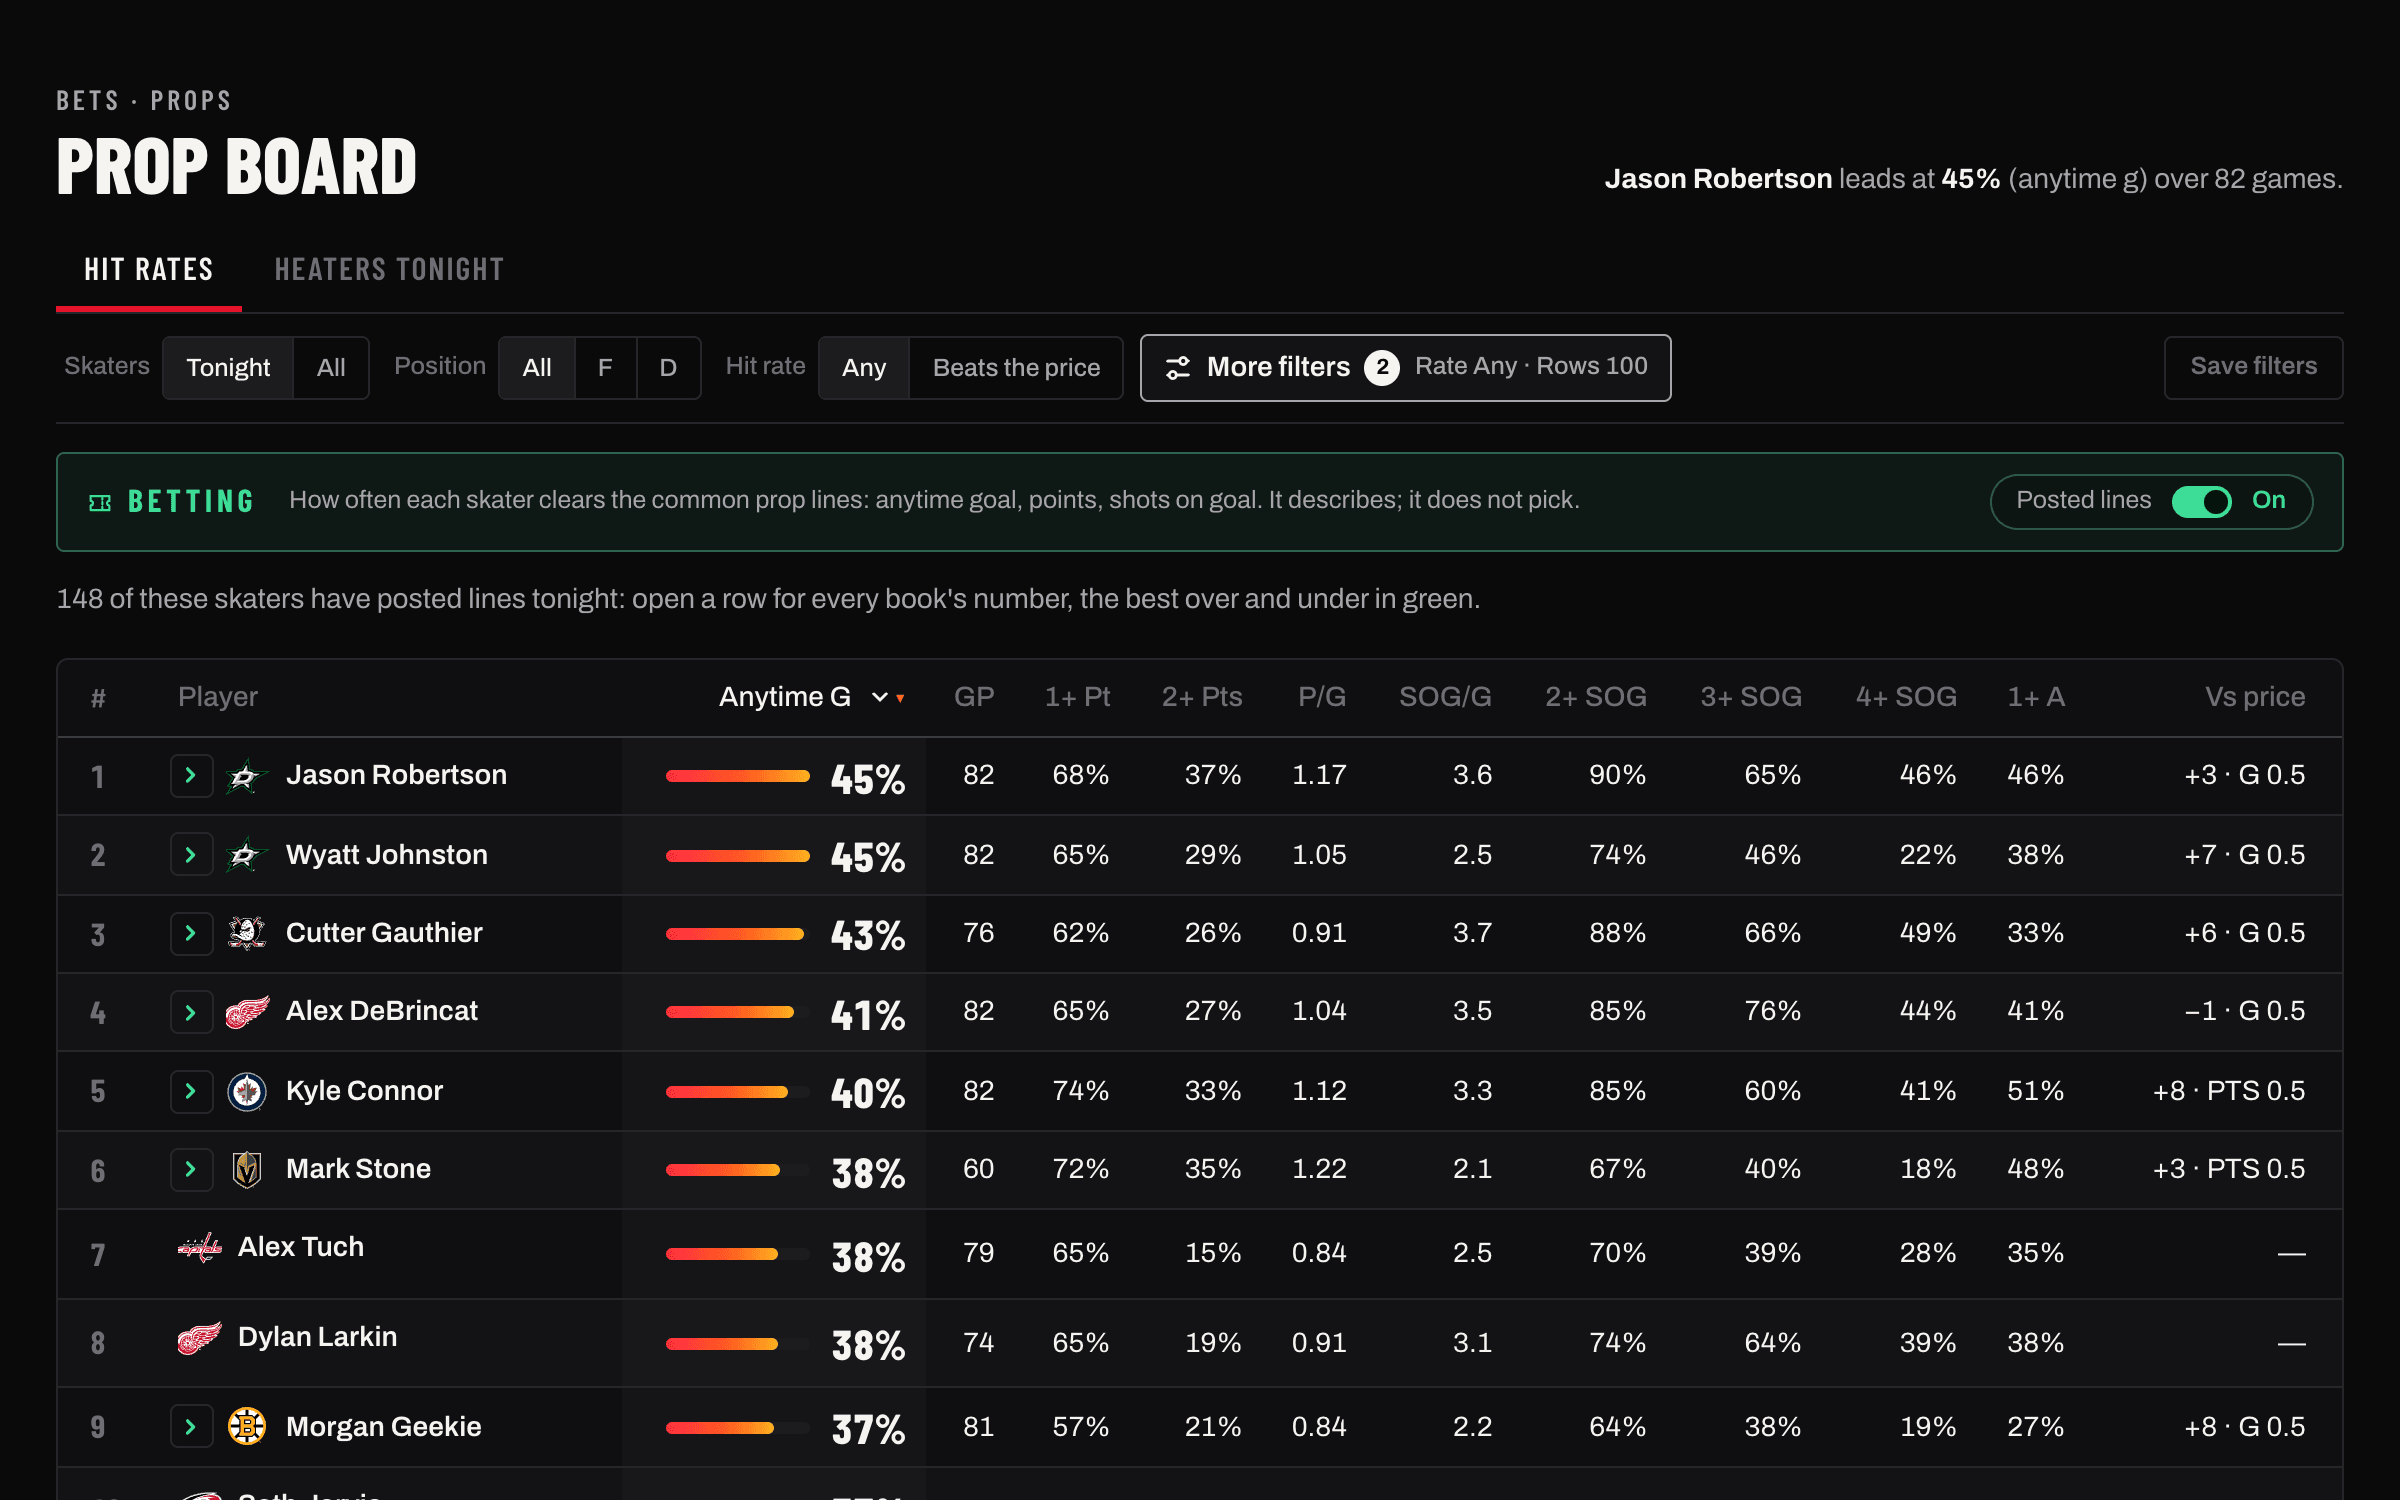The image size is (2400, 1500).
Task: Expand Mark Stone's row
Action: click(x=191, y=1169)
